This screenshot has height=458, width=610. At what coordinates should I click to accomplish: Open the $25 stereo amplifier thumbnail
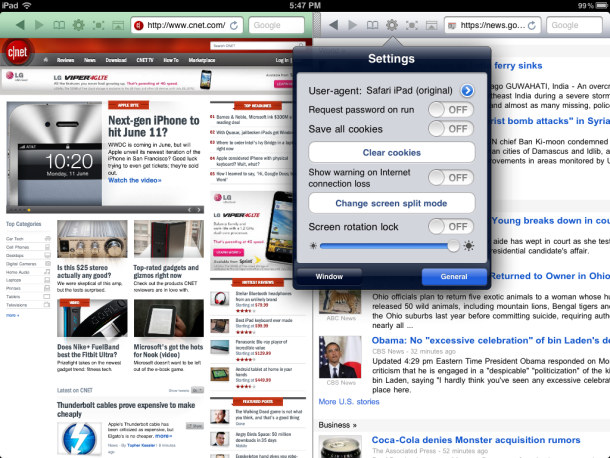(92, 239)
